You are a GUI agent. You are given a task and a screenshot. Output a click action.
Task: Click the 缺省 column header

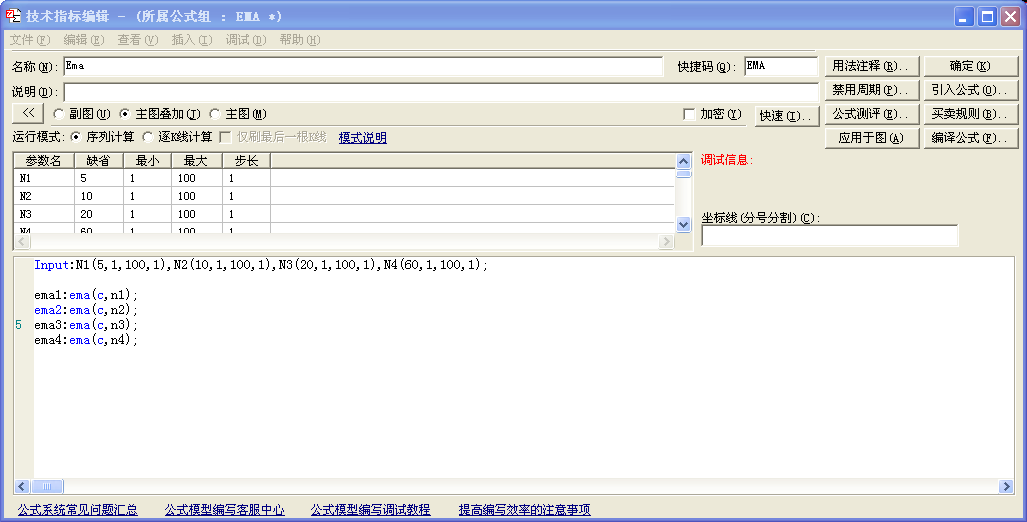[99, 160]
